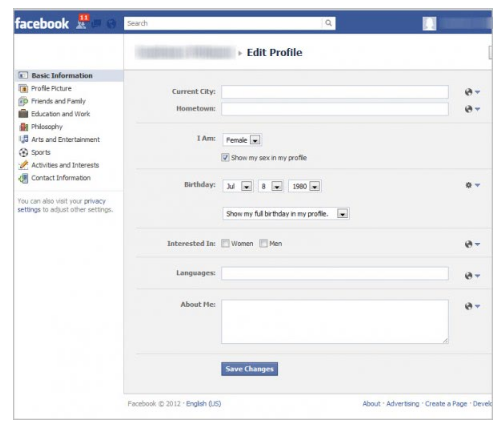The height and width of the screenshot is (425, 504).
Task: Open Birthday privacy gear selector
Action: pos(472,185)
